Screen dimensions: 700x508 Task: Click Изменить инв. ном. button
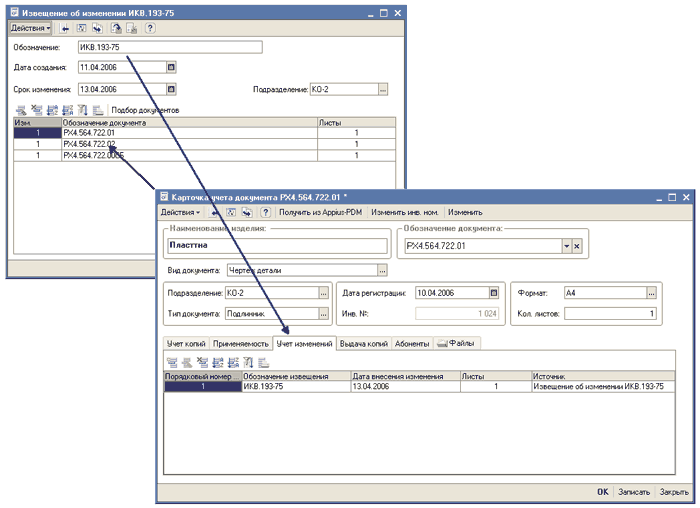(x=404, y=212)
